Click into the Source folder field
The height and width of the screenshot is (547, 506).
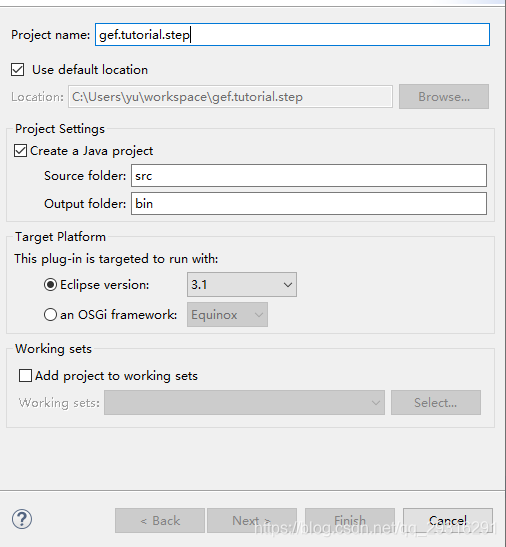tap(309, 175)
